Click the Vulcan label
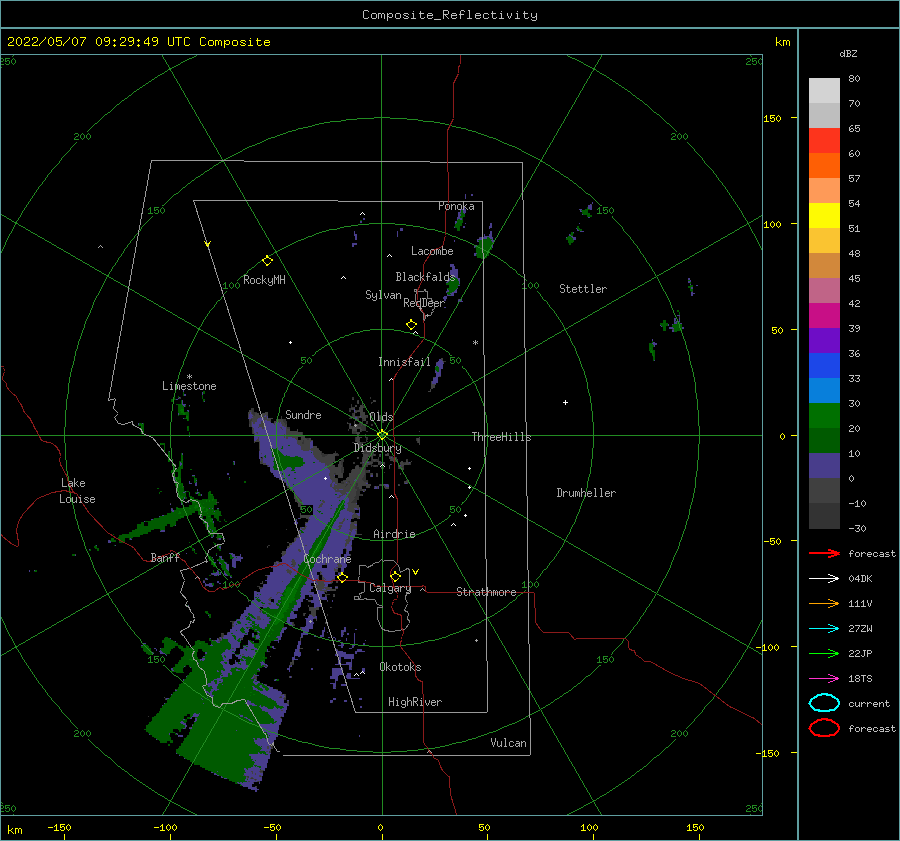 [x=509, y=743]
